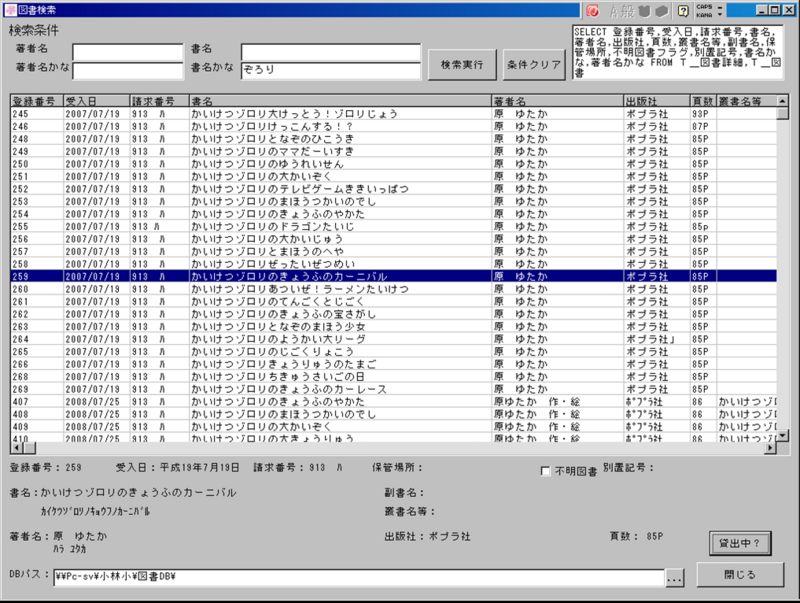Click the horizontal scrollbar right arrow
Viewport: 800px width, 603px height.
coord(771,447)
